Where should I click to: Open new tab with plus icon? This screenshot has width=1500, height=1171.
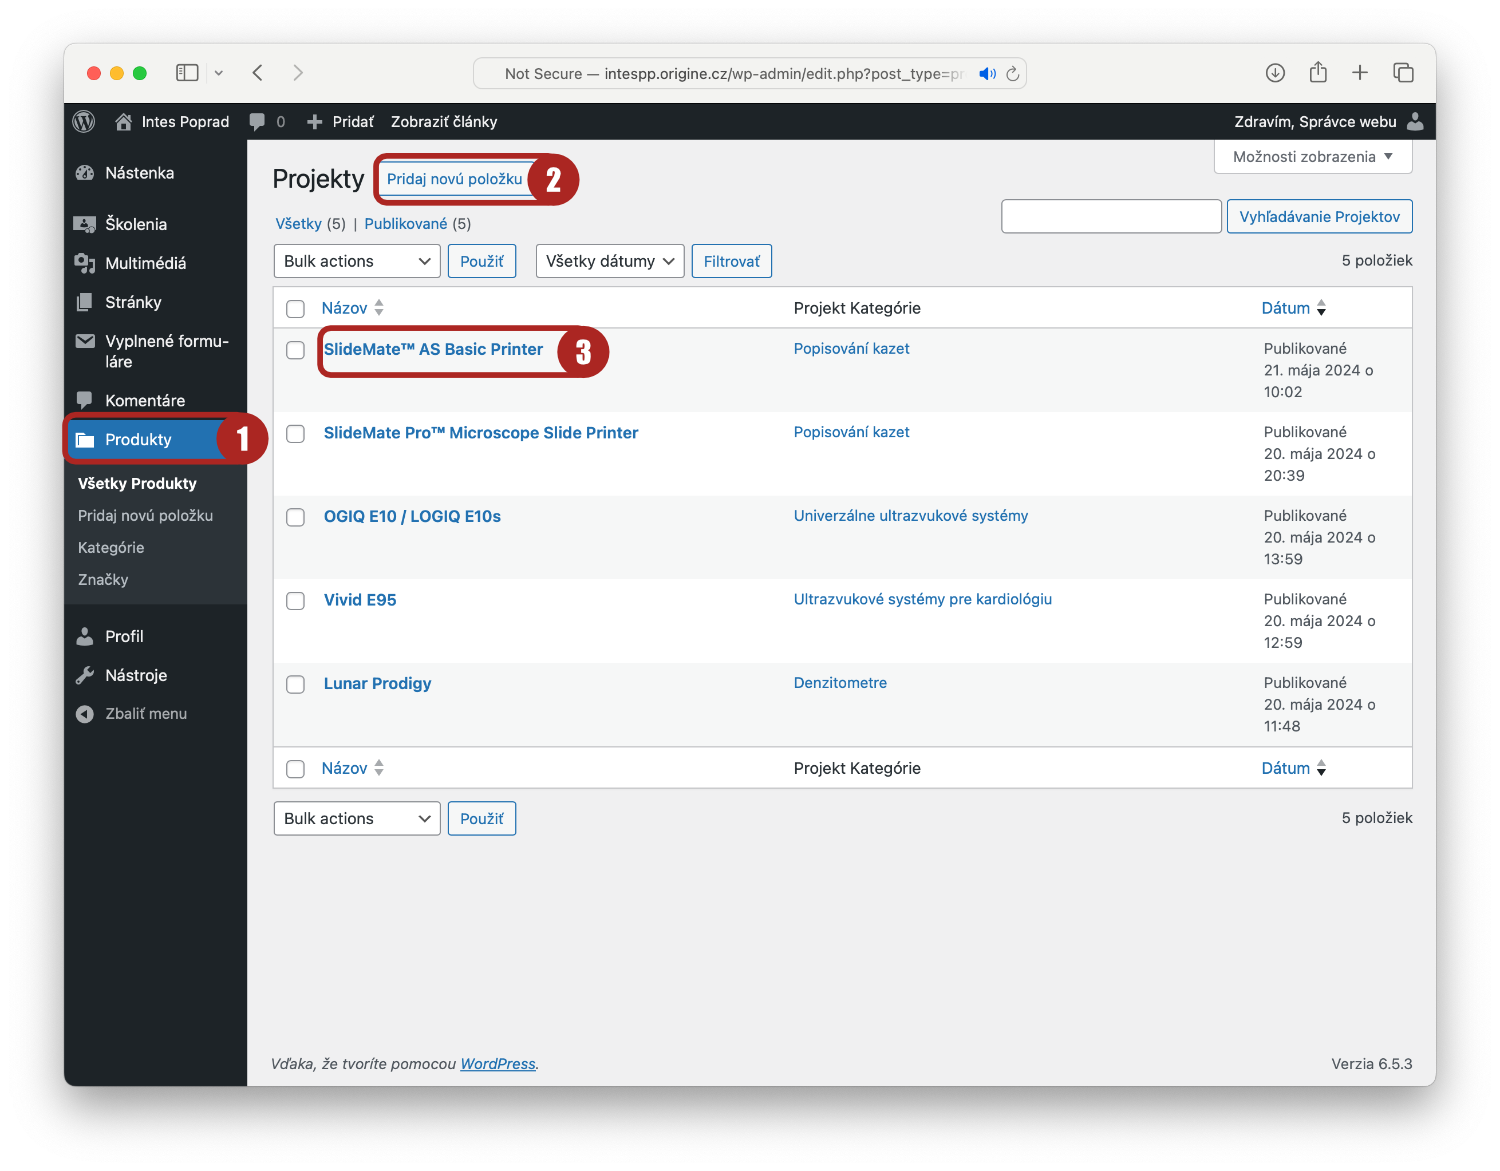pos(1360,72)
